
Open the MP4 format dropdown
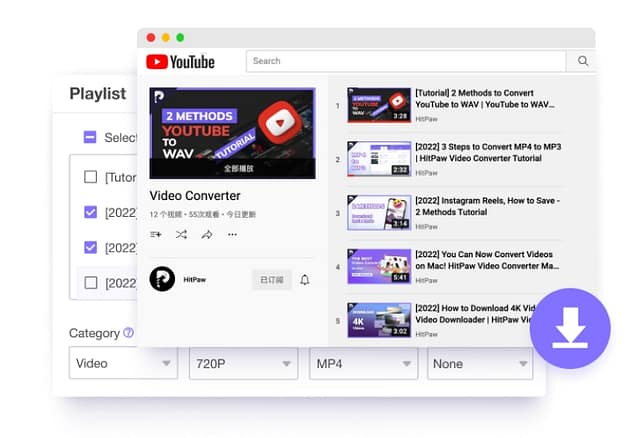click(x=363, y=363)
